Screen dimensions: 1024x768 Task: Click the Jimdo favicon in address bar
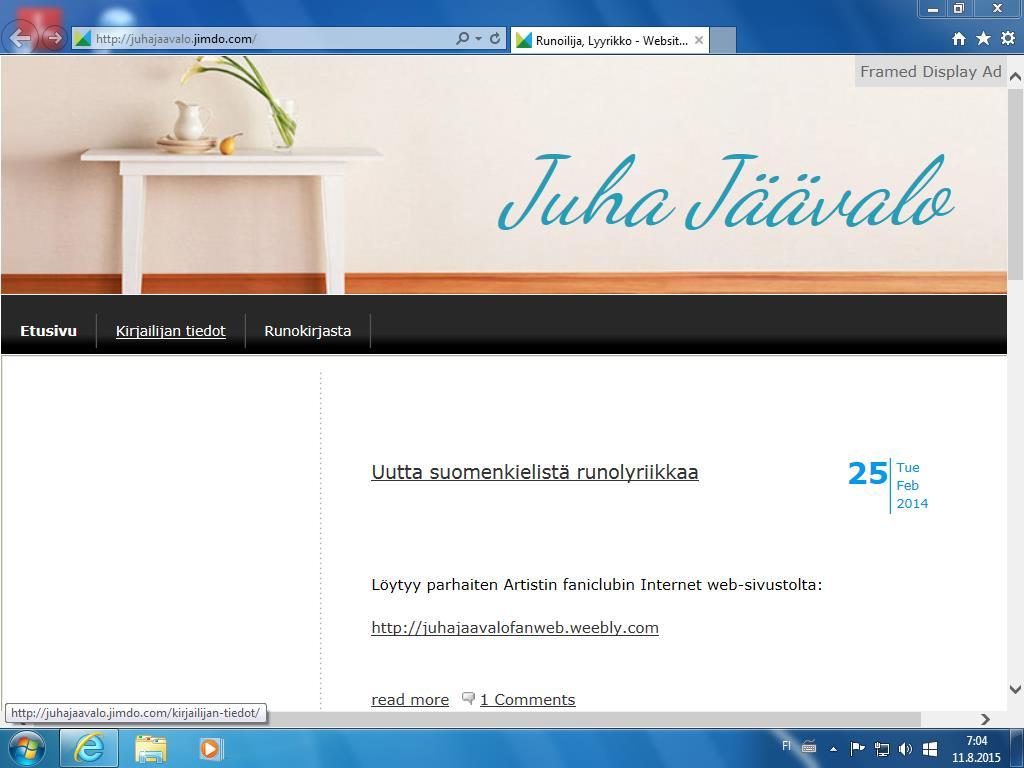[x=82, y=39]
